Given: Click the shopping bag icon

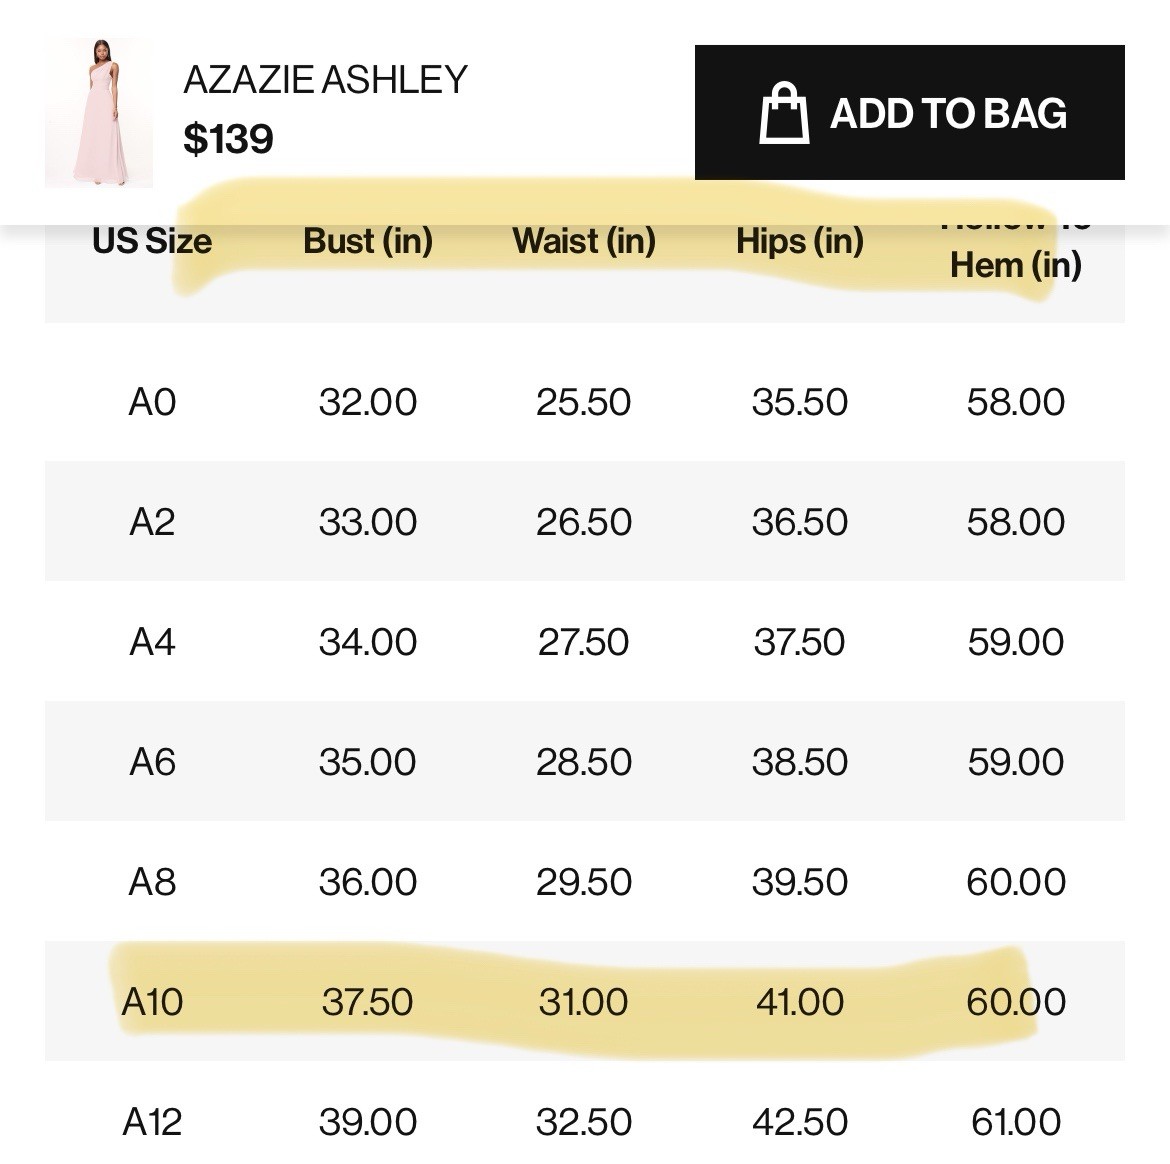Looking at the screenshot, I should click(784, 113).
